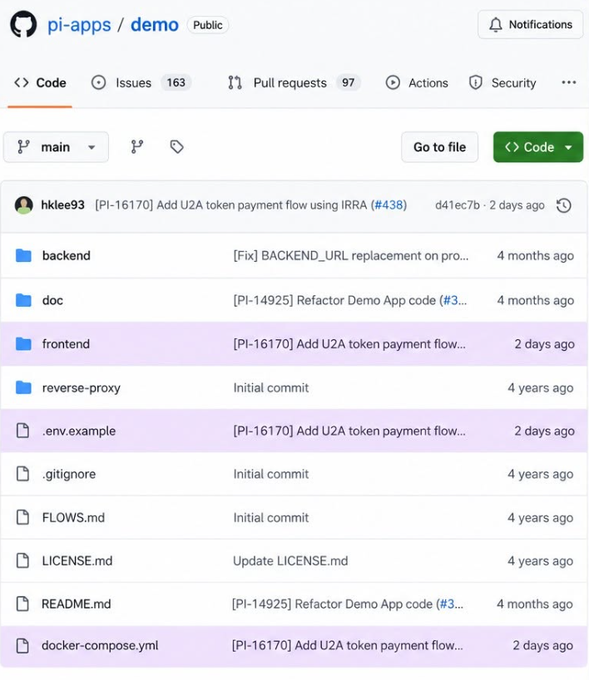Screen dimensions: 589x680
Task: Expand the green Code dropdown button
Action: pyautogui.click(x=538, y=147)
